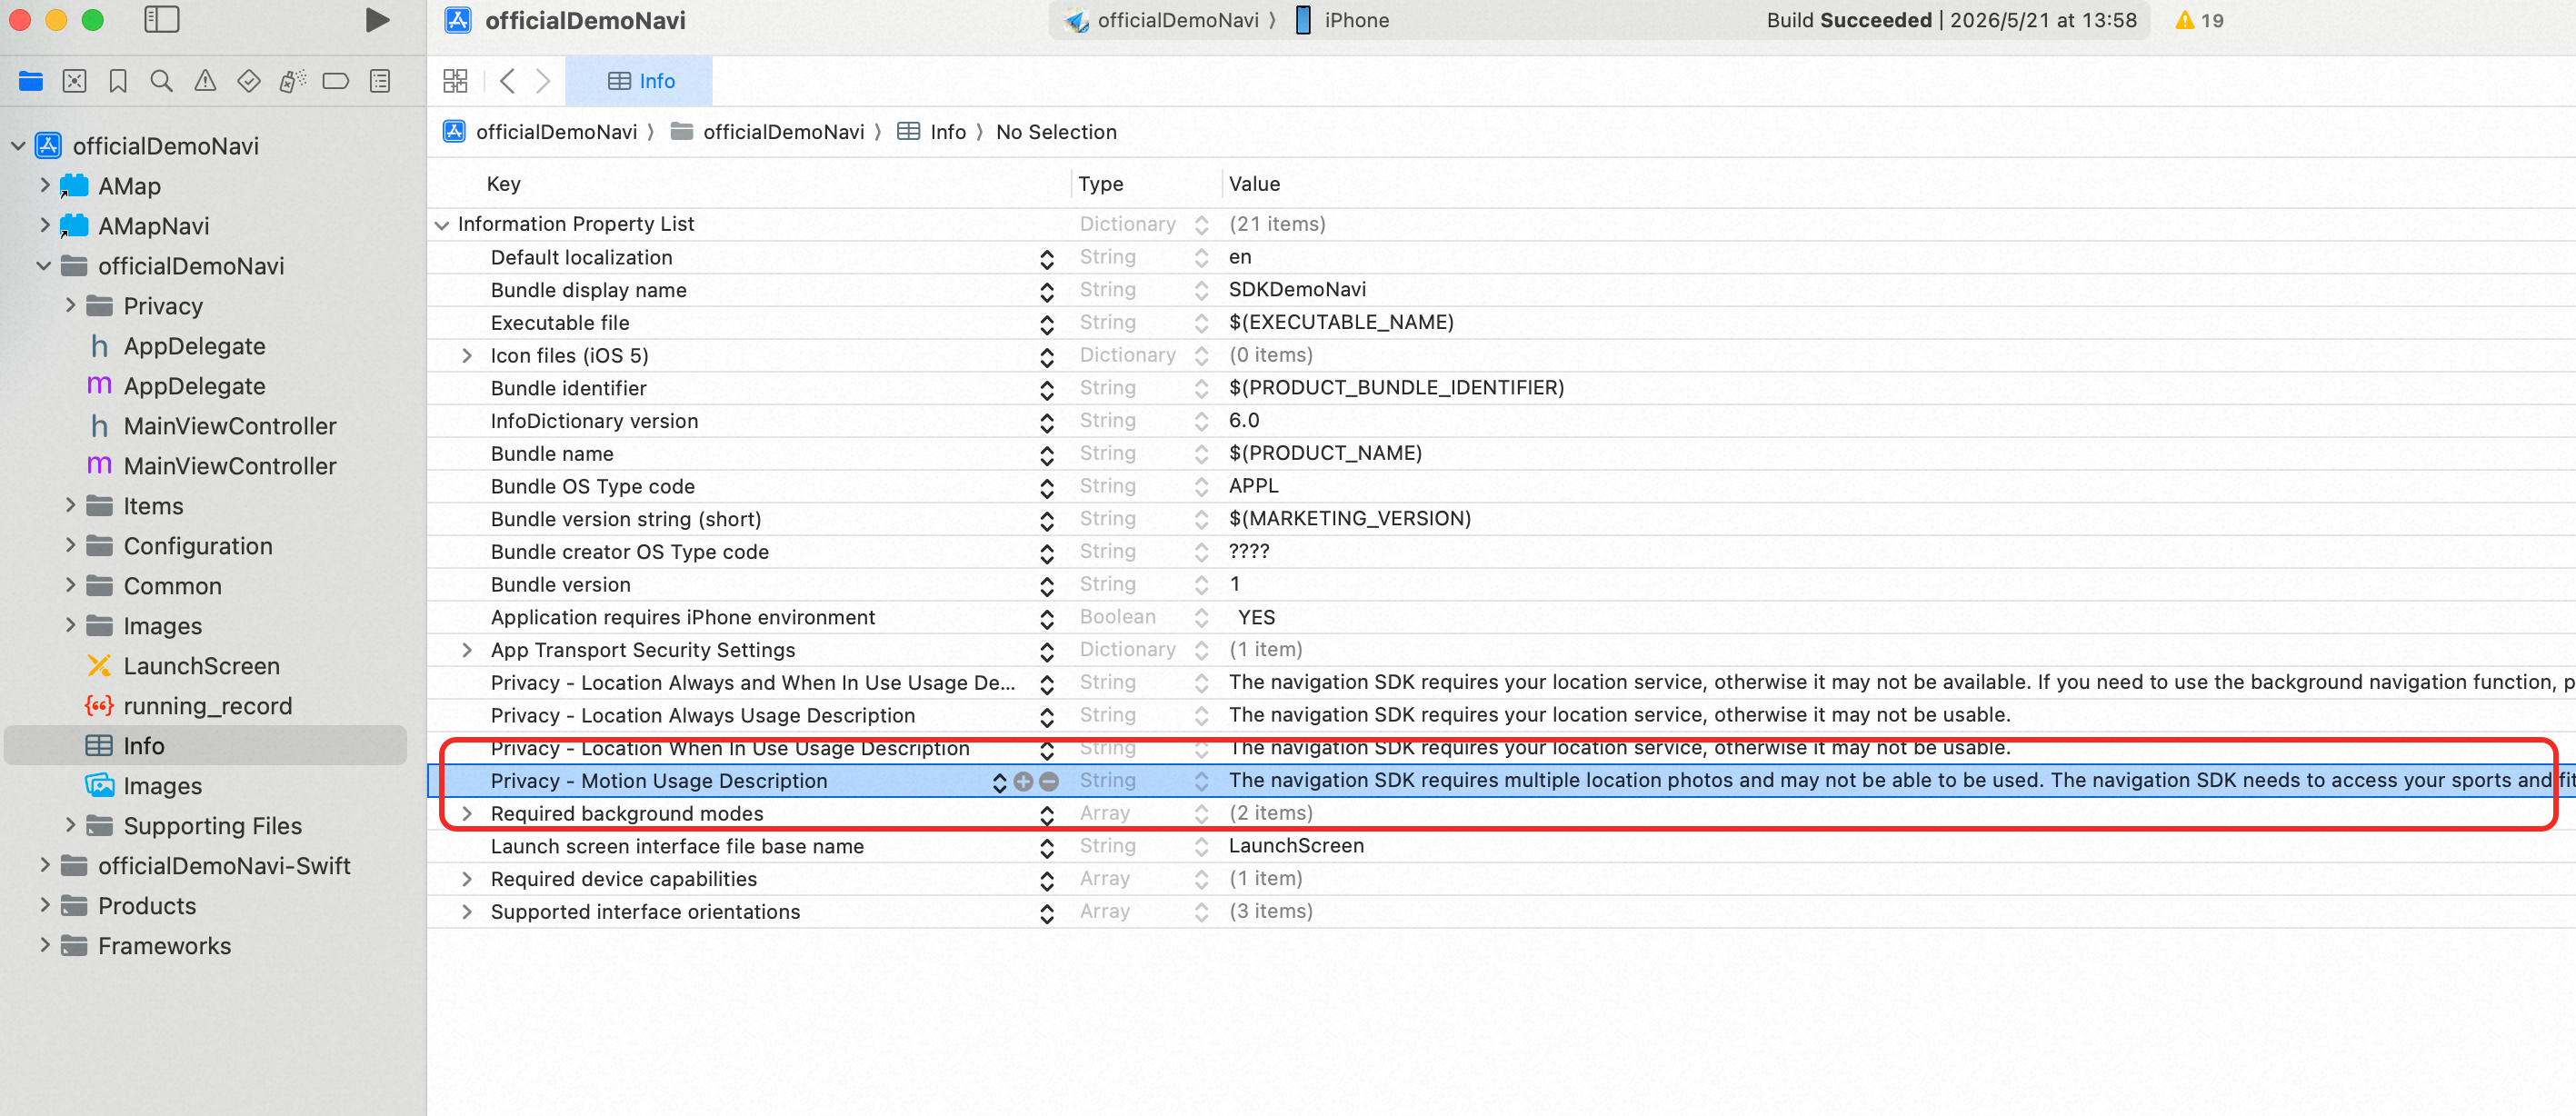Select the Info plist in navigator
Image resolution: width=2576 pixels, height=1116 pixels.
(x=205, y=746)
